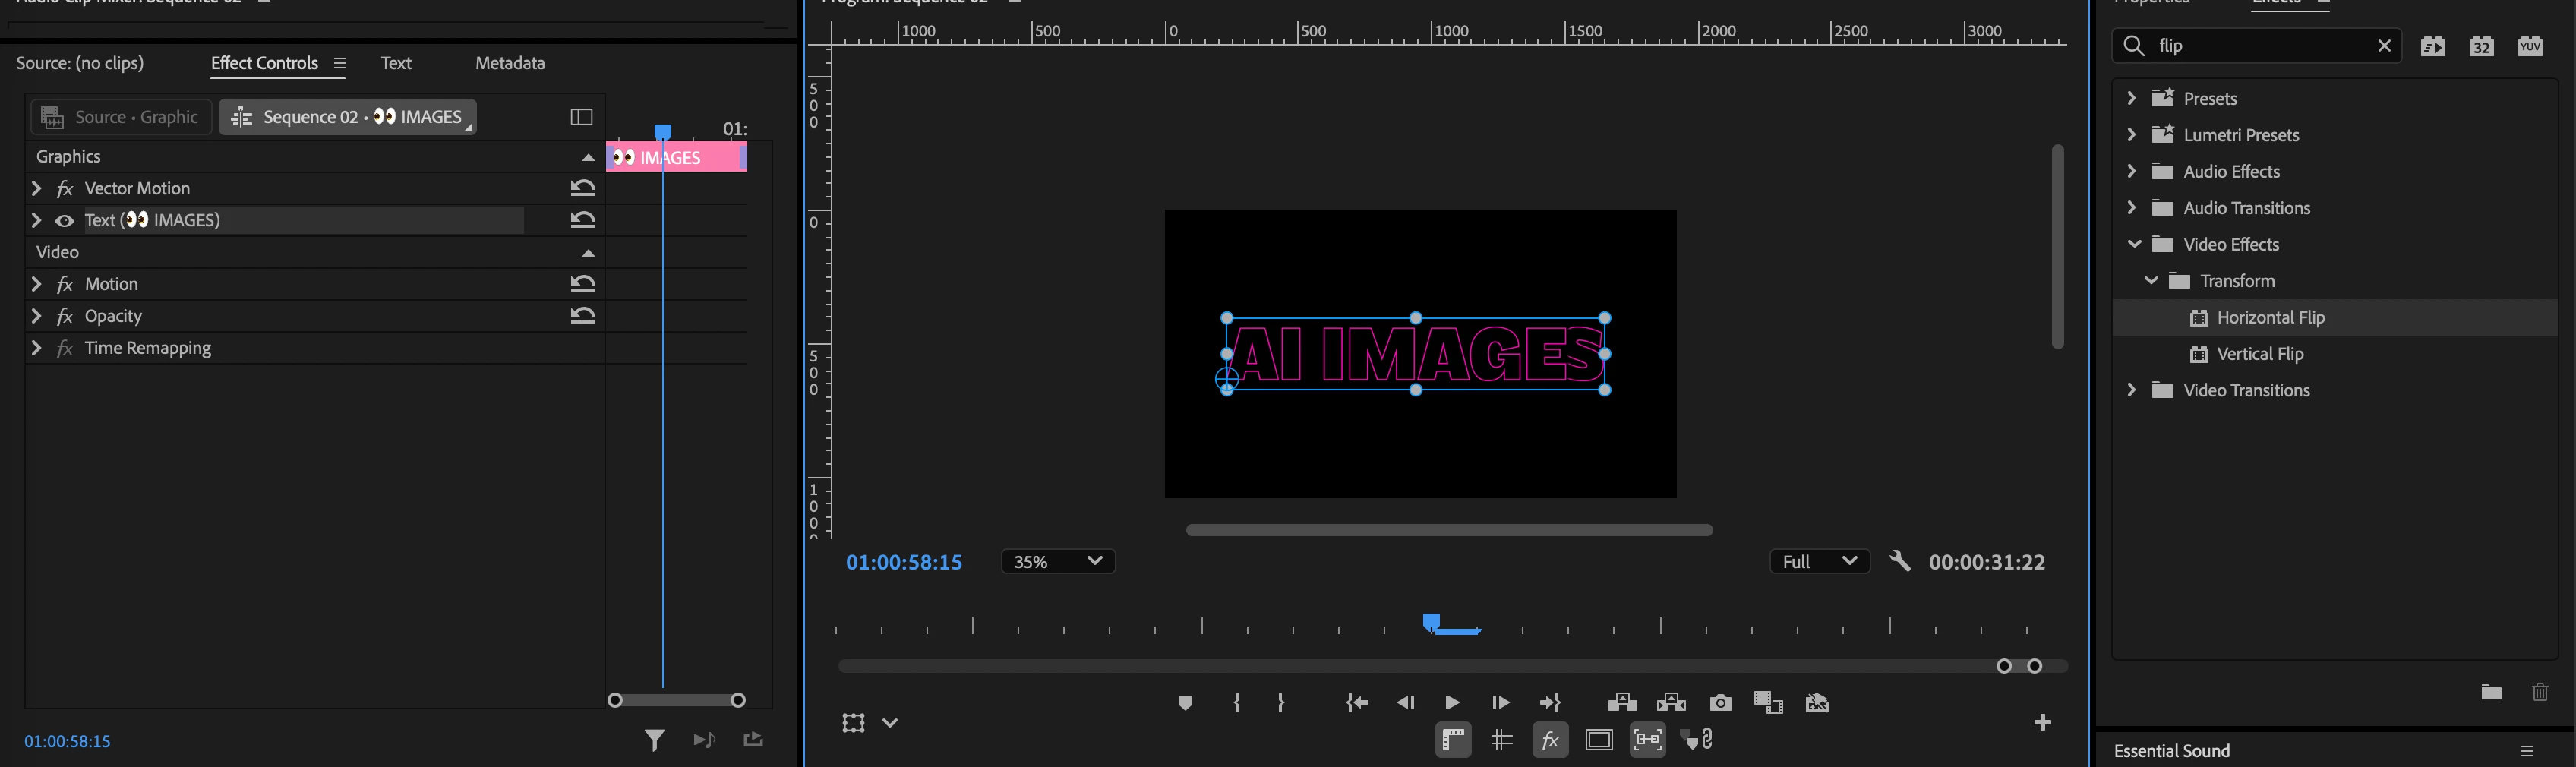
Task: Export a frame with the camera icon
Action: [x=1720, y=703]
